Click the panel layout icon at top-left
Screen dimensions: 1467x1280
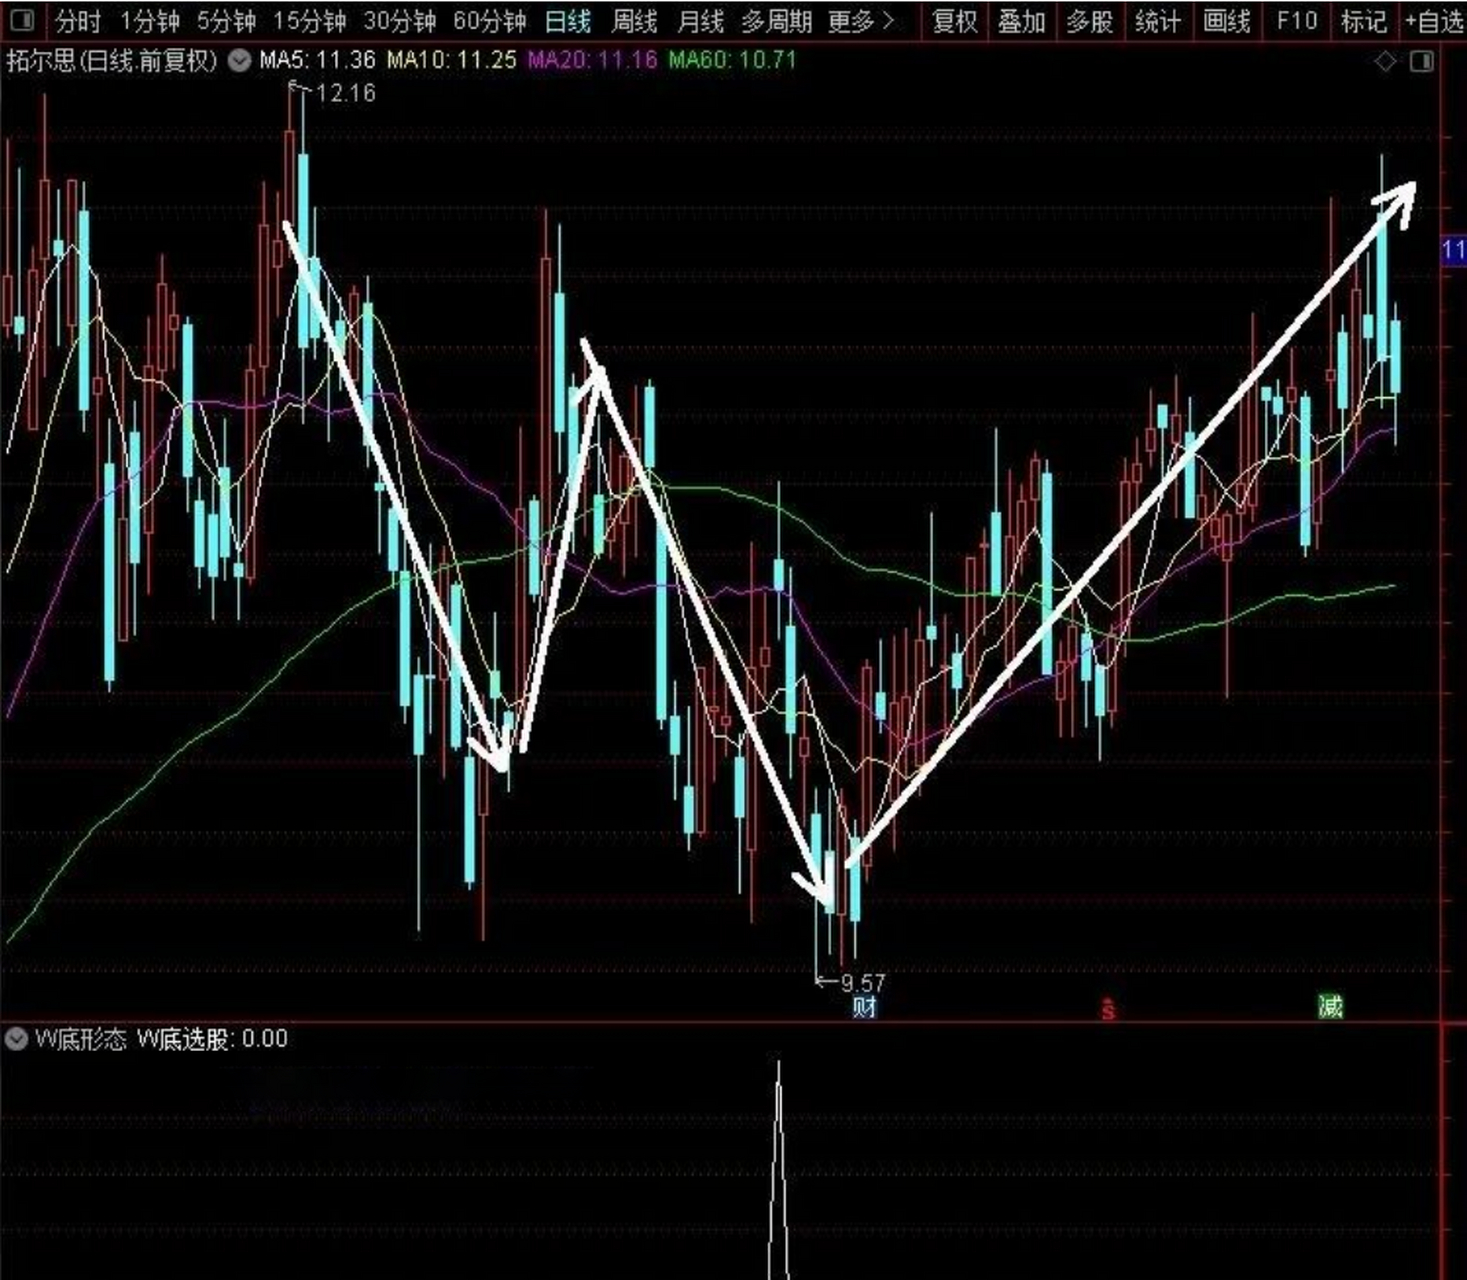click(x=21, y=20)
